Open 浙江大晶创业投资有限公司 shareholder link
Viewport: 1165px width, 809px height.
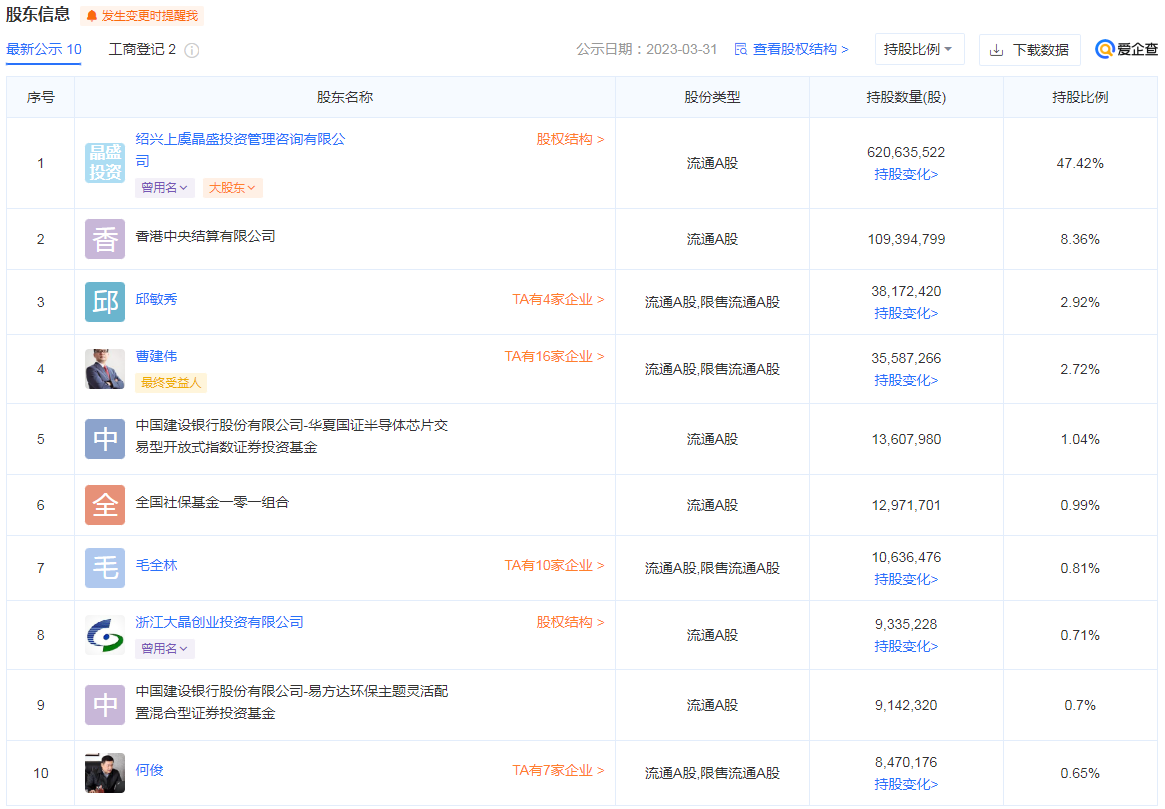point(219,623)
